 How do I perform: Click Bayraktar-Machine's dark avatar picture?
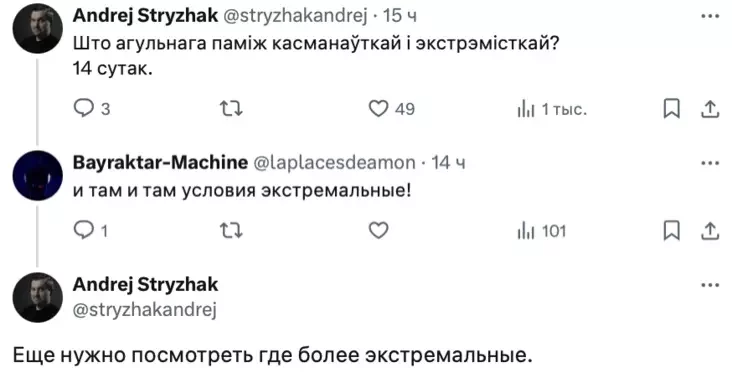click(x=38, y=175)
